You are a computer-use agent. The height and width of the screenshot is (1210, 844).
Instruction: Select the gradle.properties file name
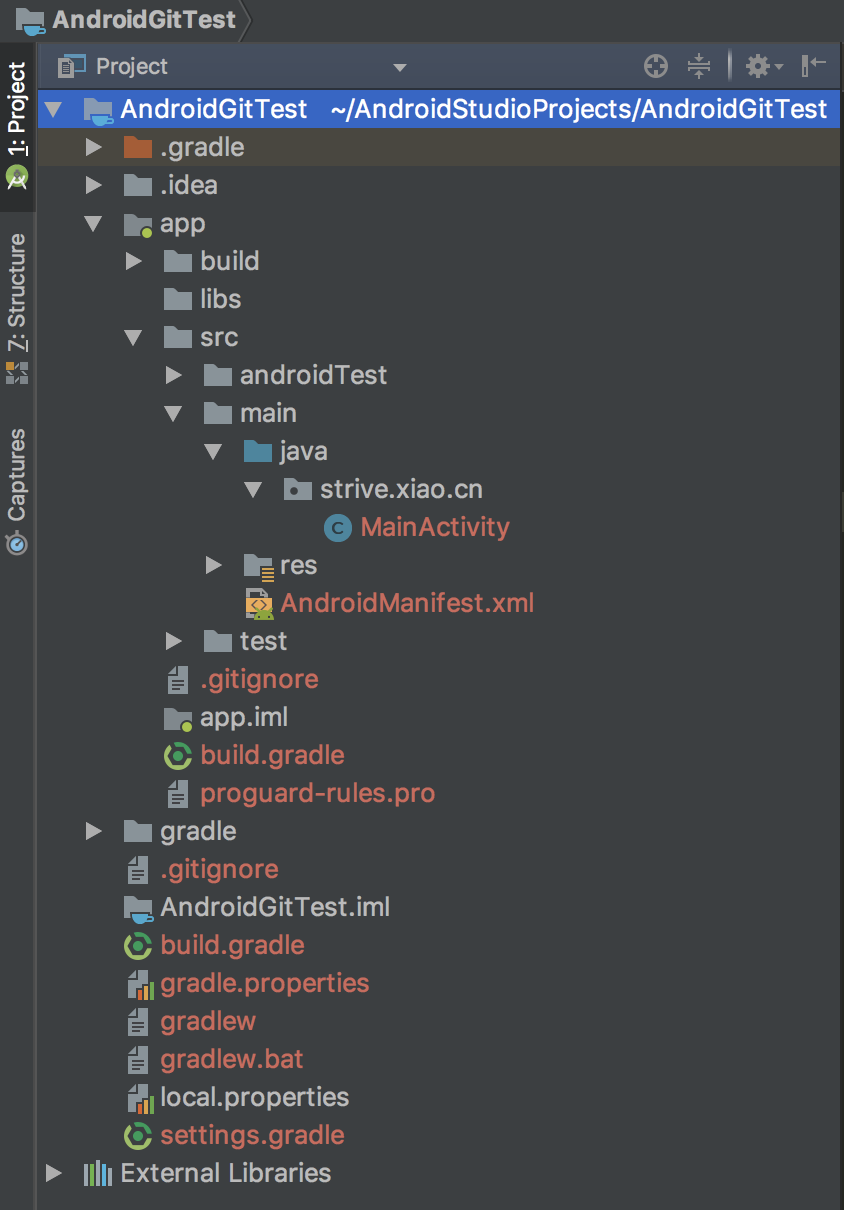coord(265,985)
